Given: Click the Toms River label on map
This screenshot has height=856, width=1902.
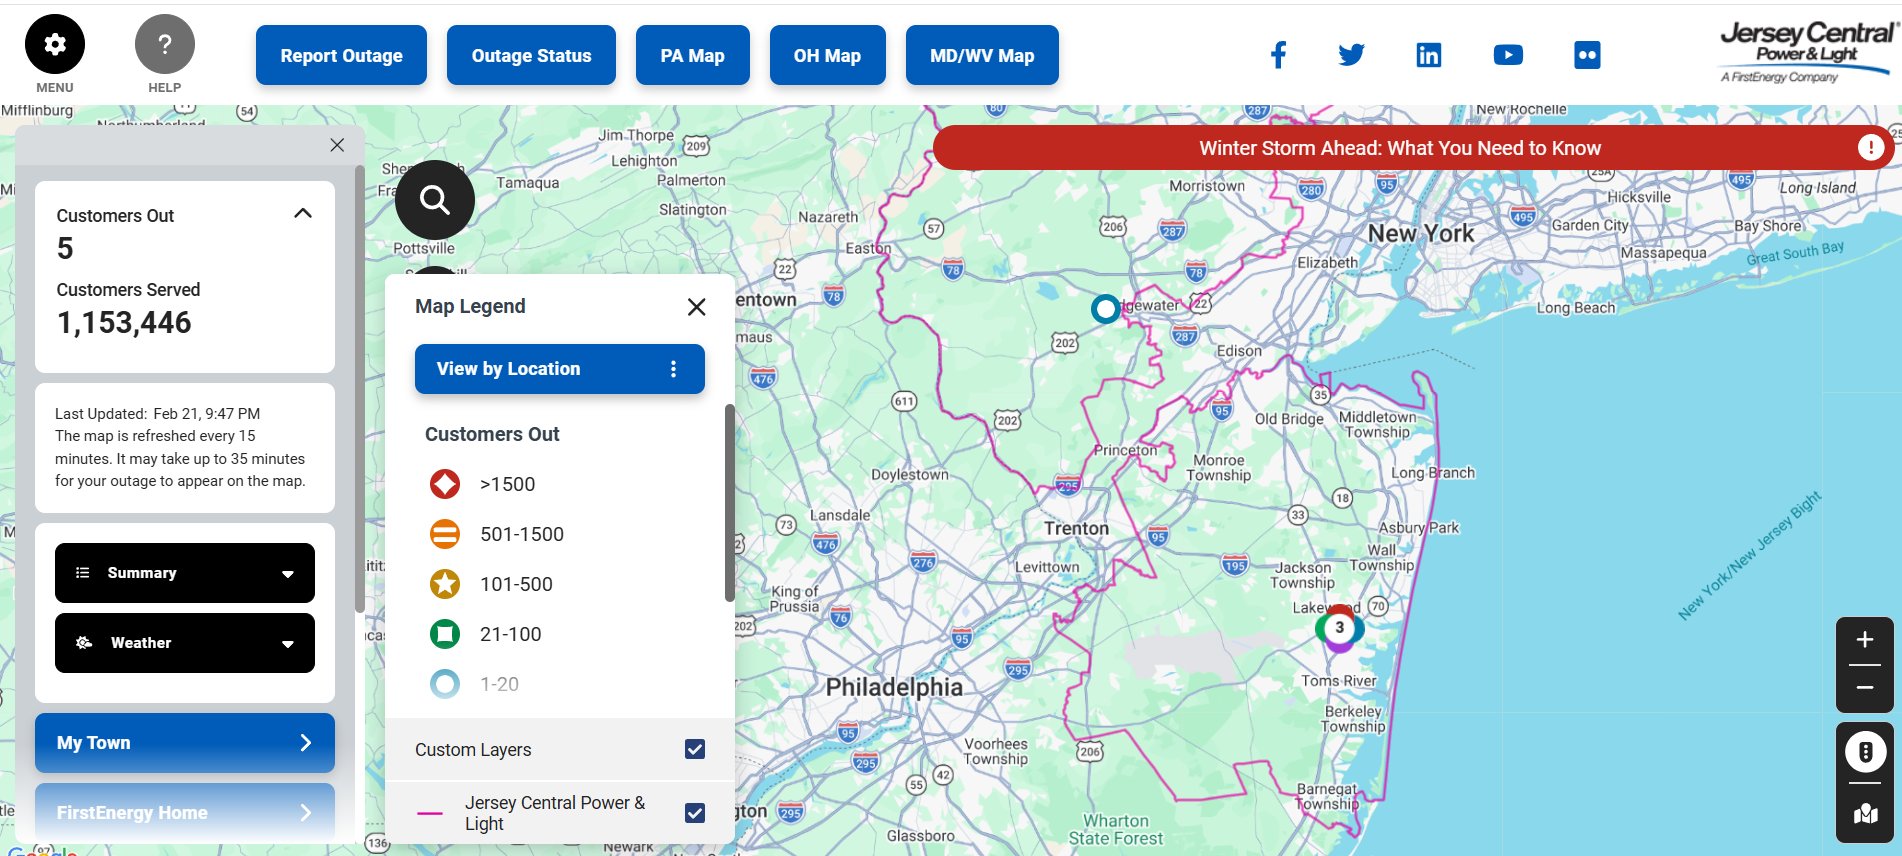Looking at the screenshot, I should click(x=1339, y=681).
